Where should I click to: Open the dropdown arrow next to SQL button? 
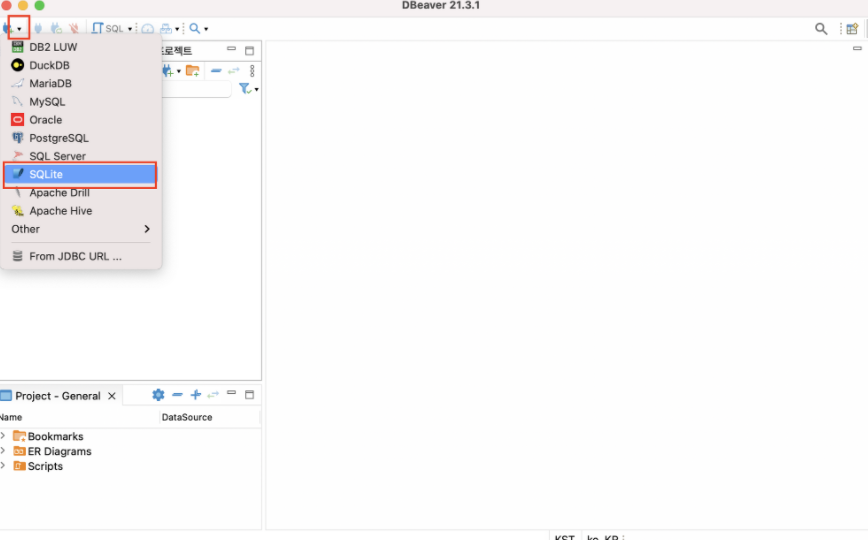[130, 29]
